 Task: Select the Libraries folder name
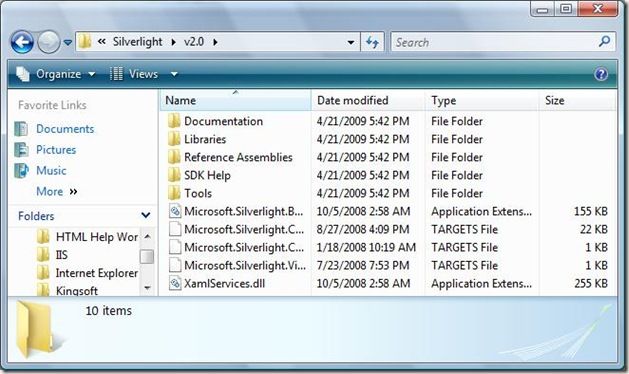coord(205,139)
